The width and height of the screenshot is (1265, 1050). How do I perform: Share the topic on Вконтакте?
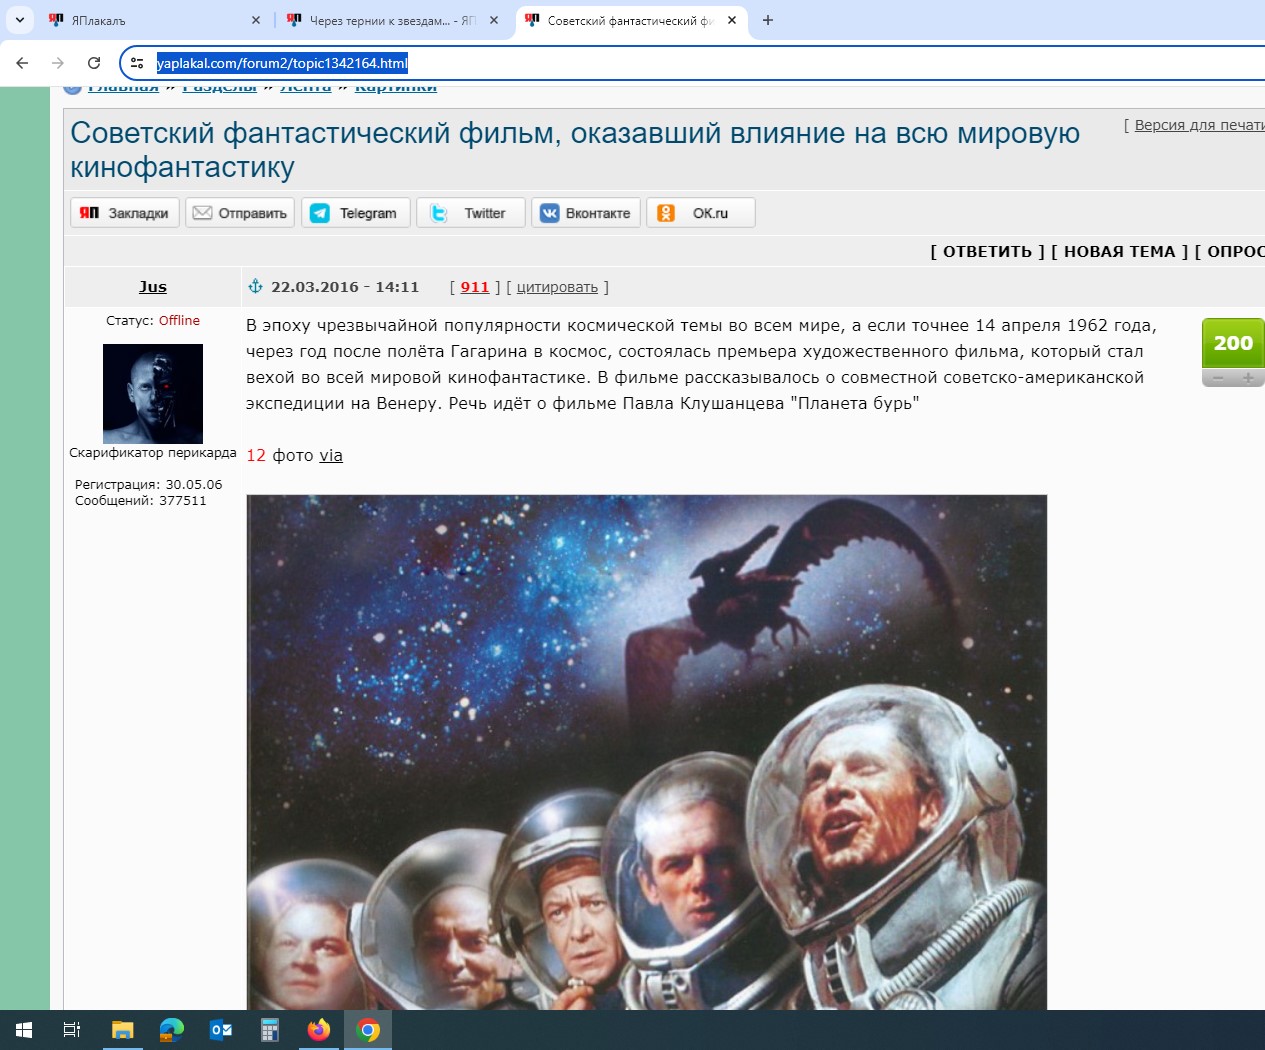pyautogui.click(x=586, y=213)
